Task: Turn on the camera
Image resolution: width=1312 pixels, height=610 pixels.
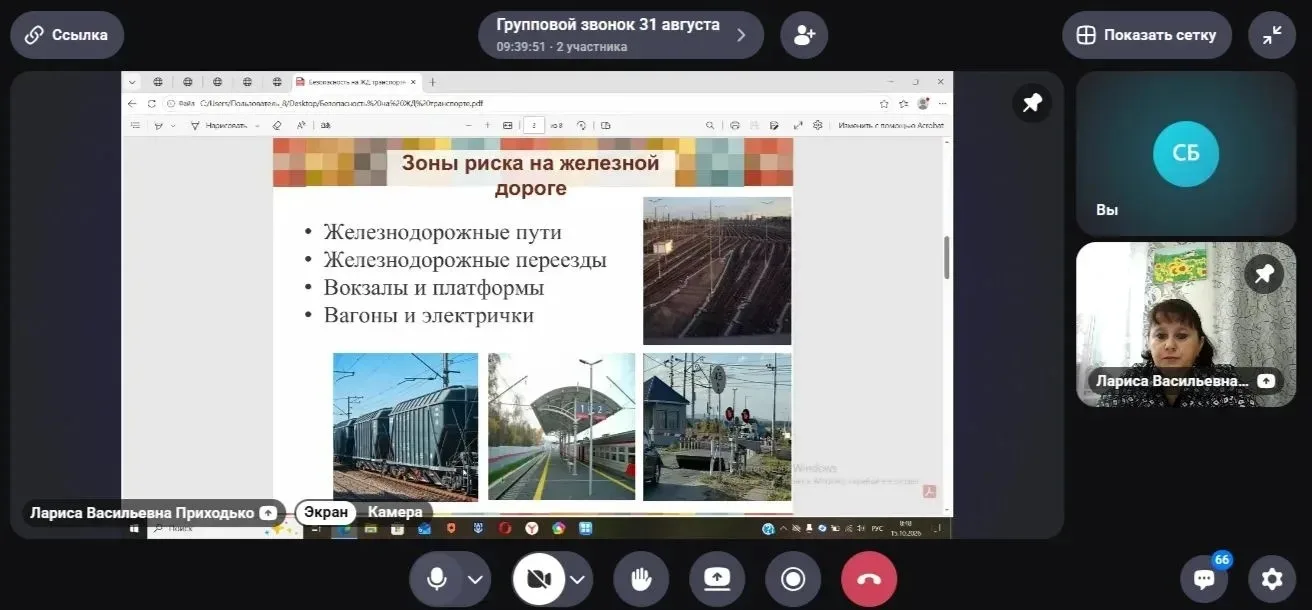Action: click(x=539, y=579)
